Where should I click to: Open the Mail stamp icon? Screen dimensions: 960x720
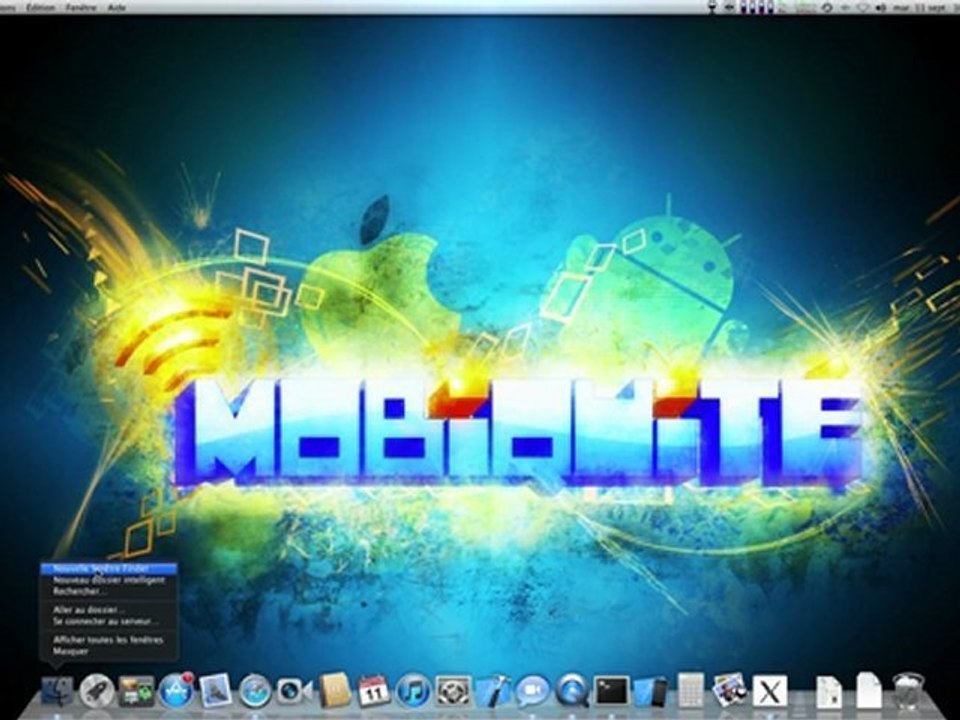(x=216, y=691)
